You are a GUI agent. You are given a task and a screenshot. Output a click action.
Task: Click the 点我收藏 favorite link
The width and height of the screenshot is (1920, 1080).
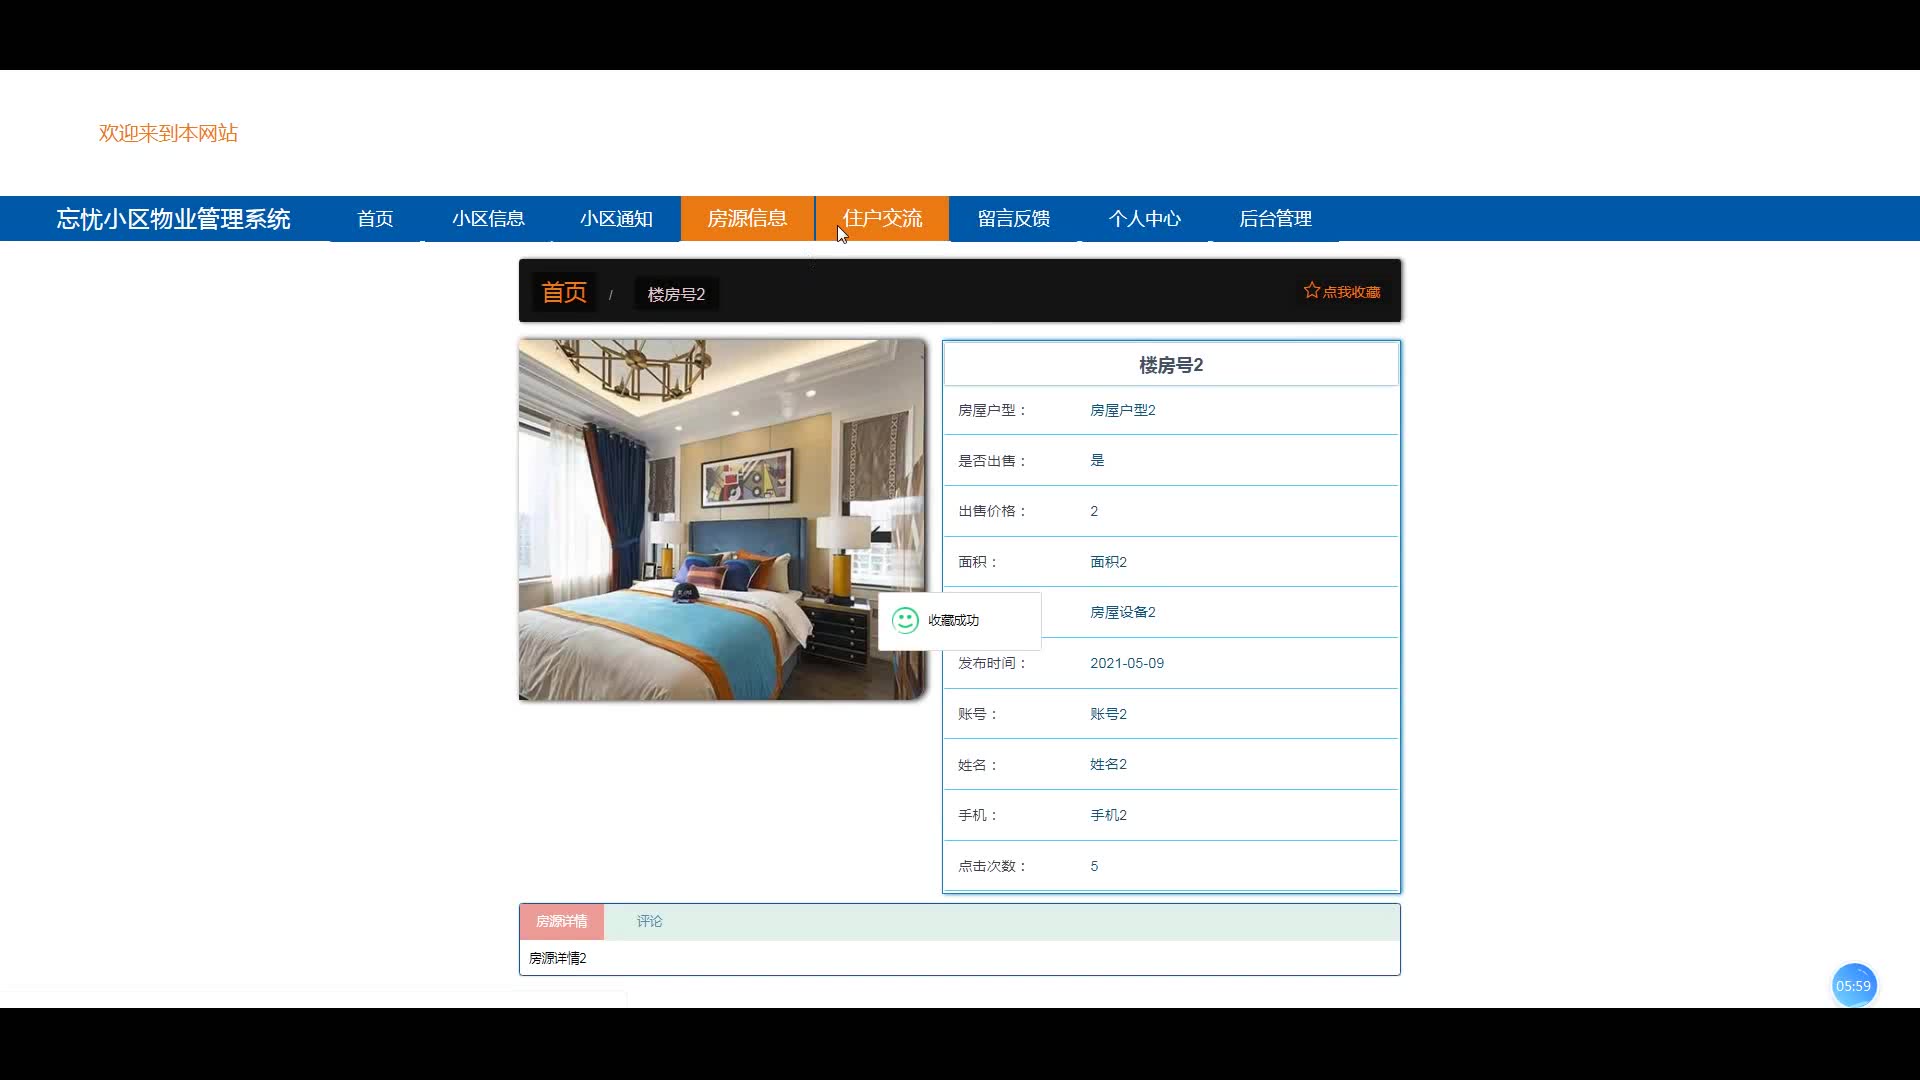tap(1342, 291)
